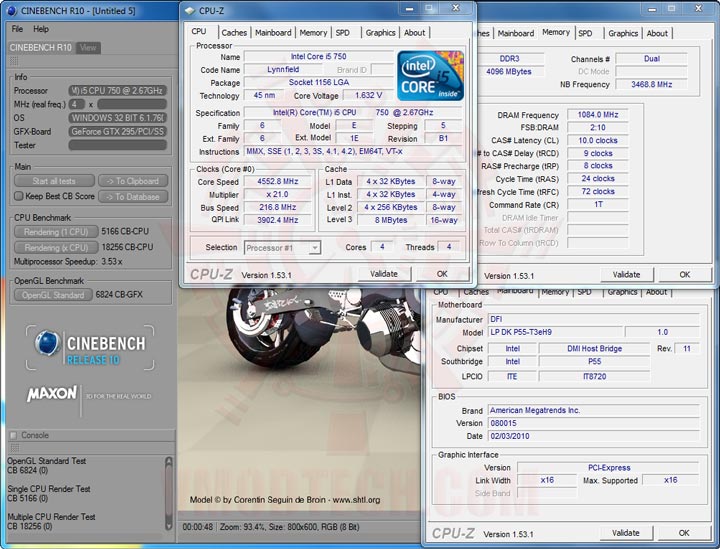
Task: Switch to the Caches tab in front CPU-Z
Action: coord(234,32)
